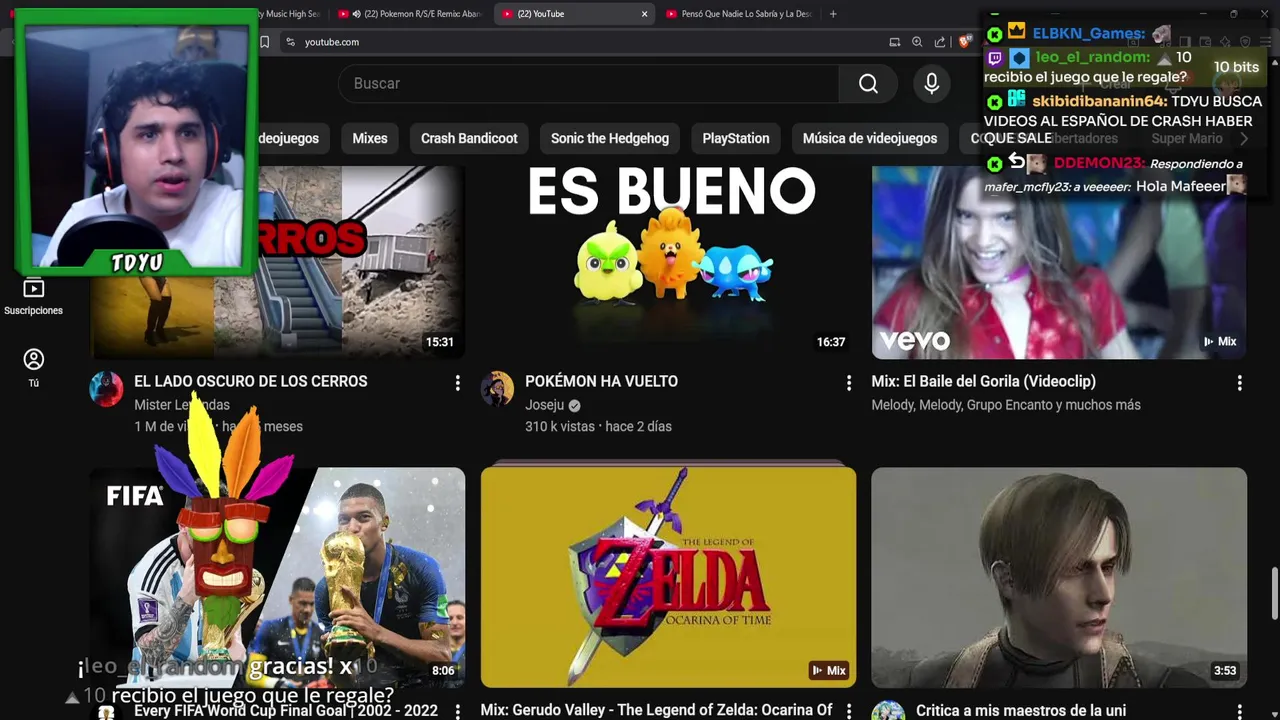Play the FIFA World Cup thumbnail
1280x720 pixels.
point(277,577)
